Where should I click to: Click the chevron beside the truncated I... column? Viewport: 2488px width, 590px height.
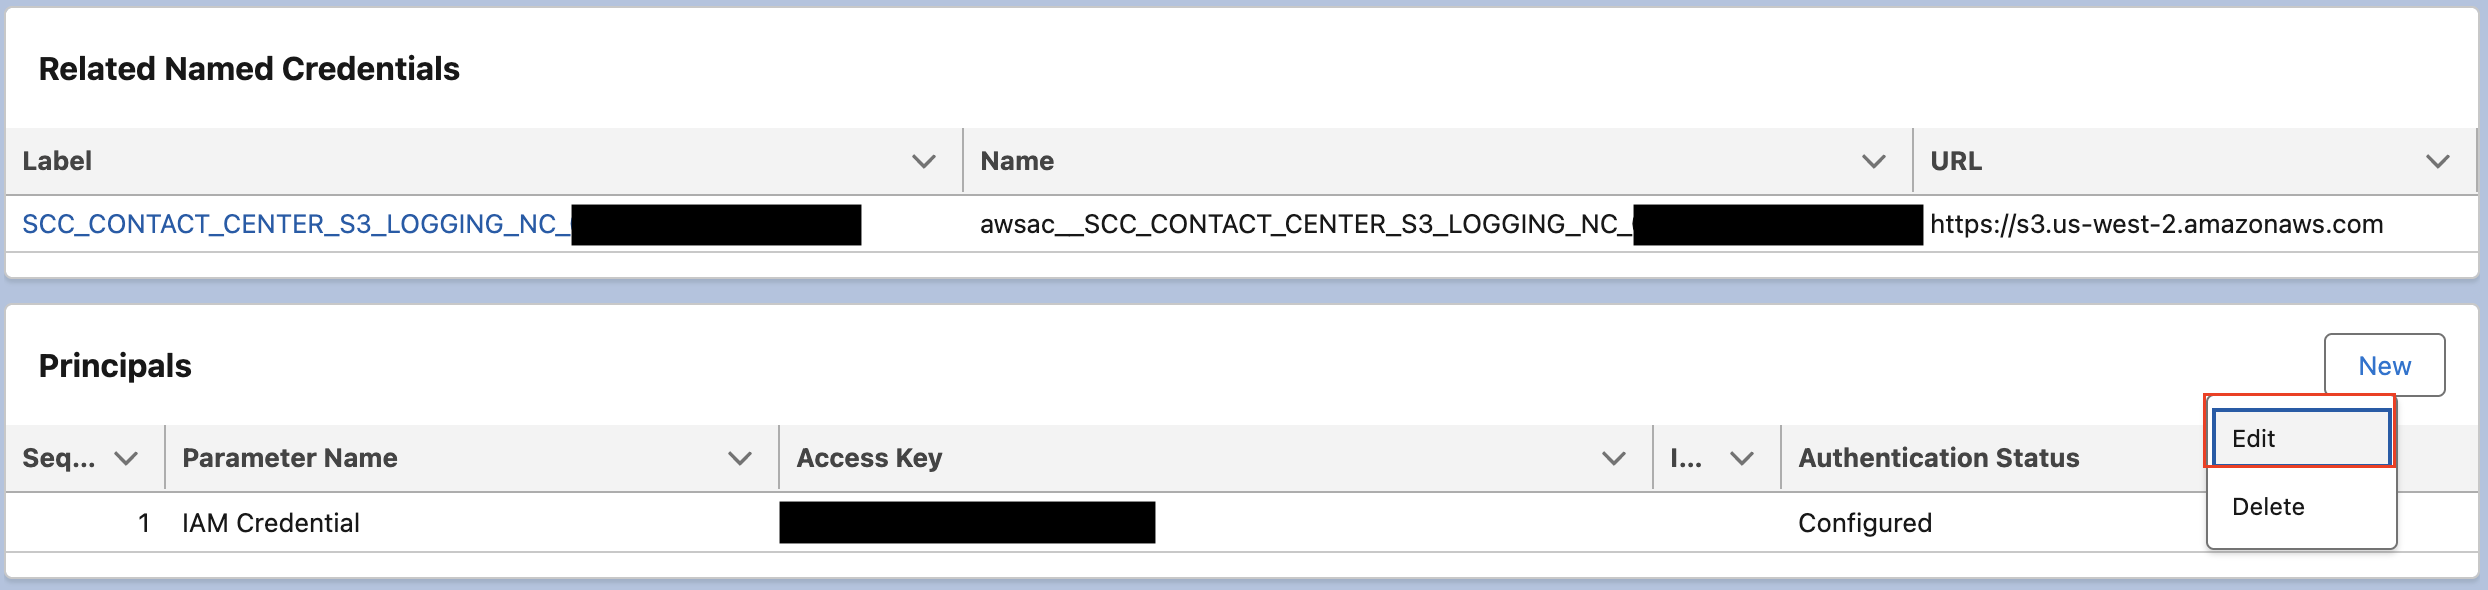(x=1742, y=458)
